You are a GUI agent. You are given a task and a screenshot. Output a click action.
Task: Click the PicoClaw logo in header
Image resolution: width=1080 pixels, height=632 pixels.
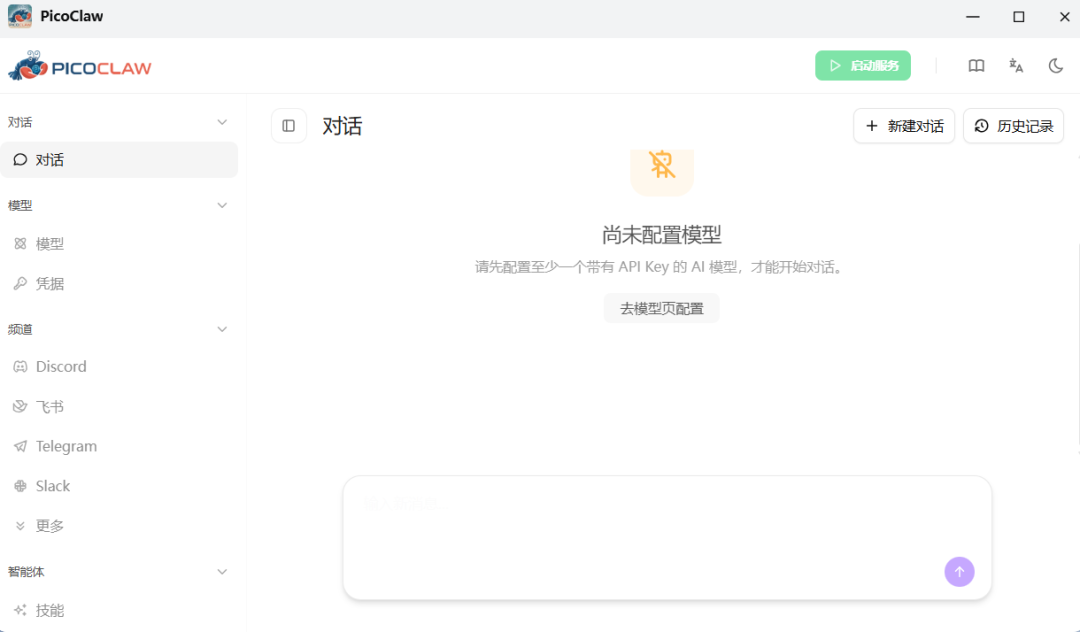click(79, 66)
